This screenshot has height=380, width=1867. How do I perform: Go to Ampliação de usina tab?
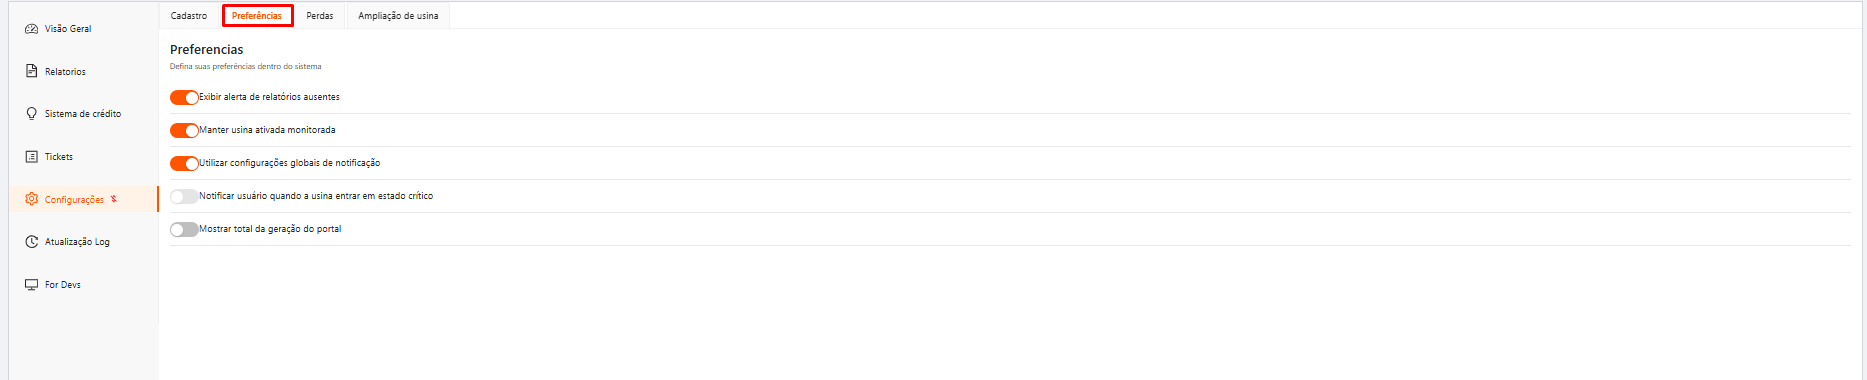[398, 16]
